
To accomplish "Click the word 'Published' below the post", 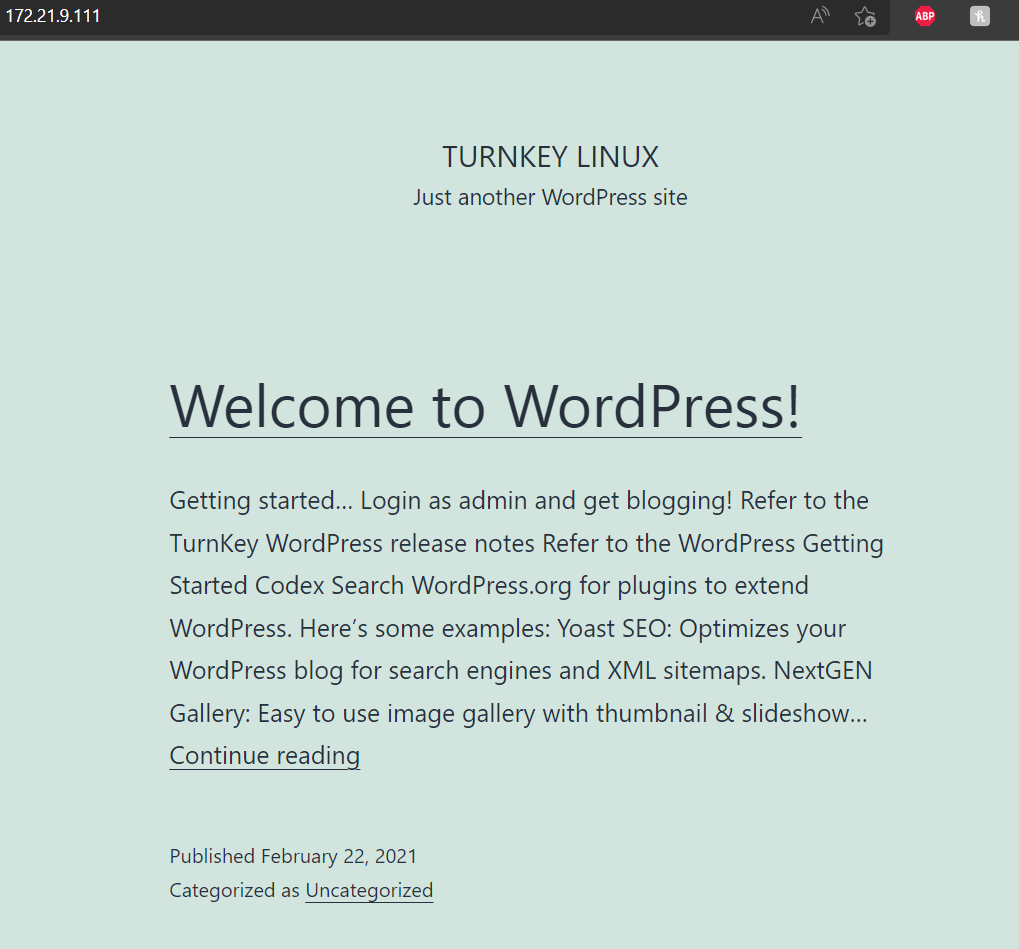I will 212,856.
